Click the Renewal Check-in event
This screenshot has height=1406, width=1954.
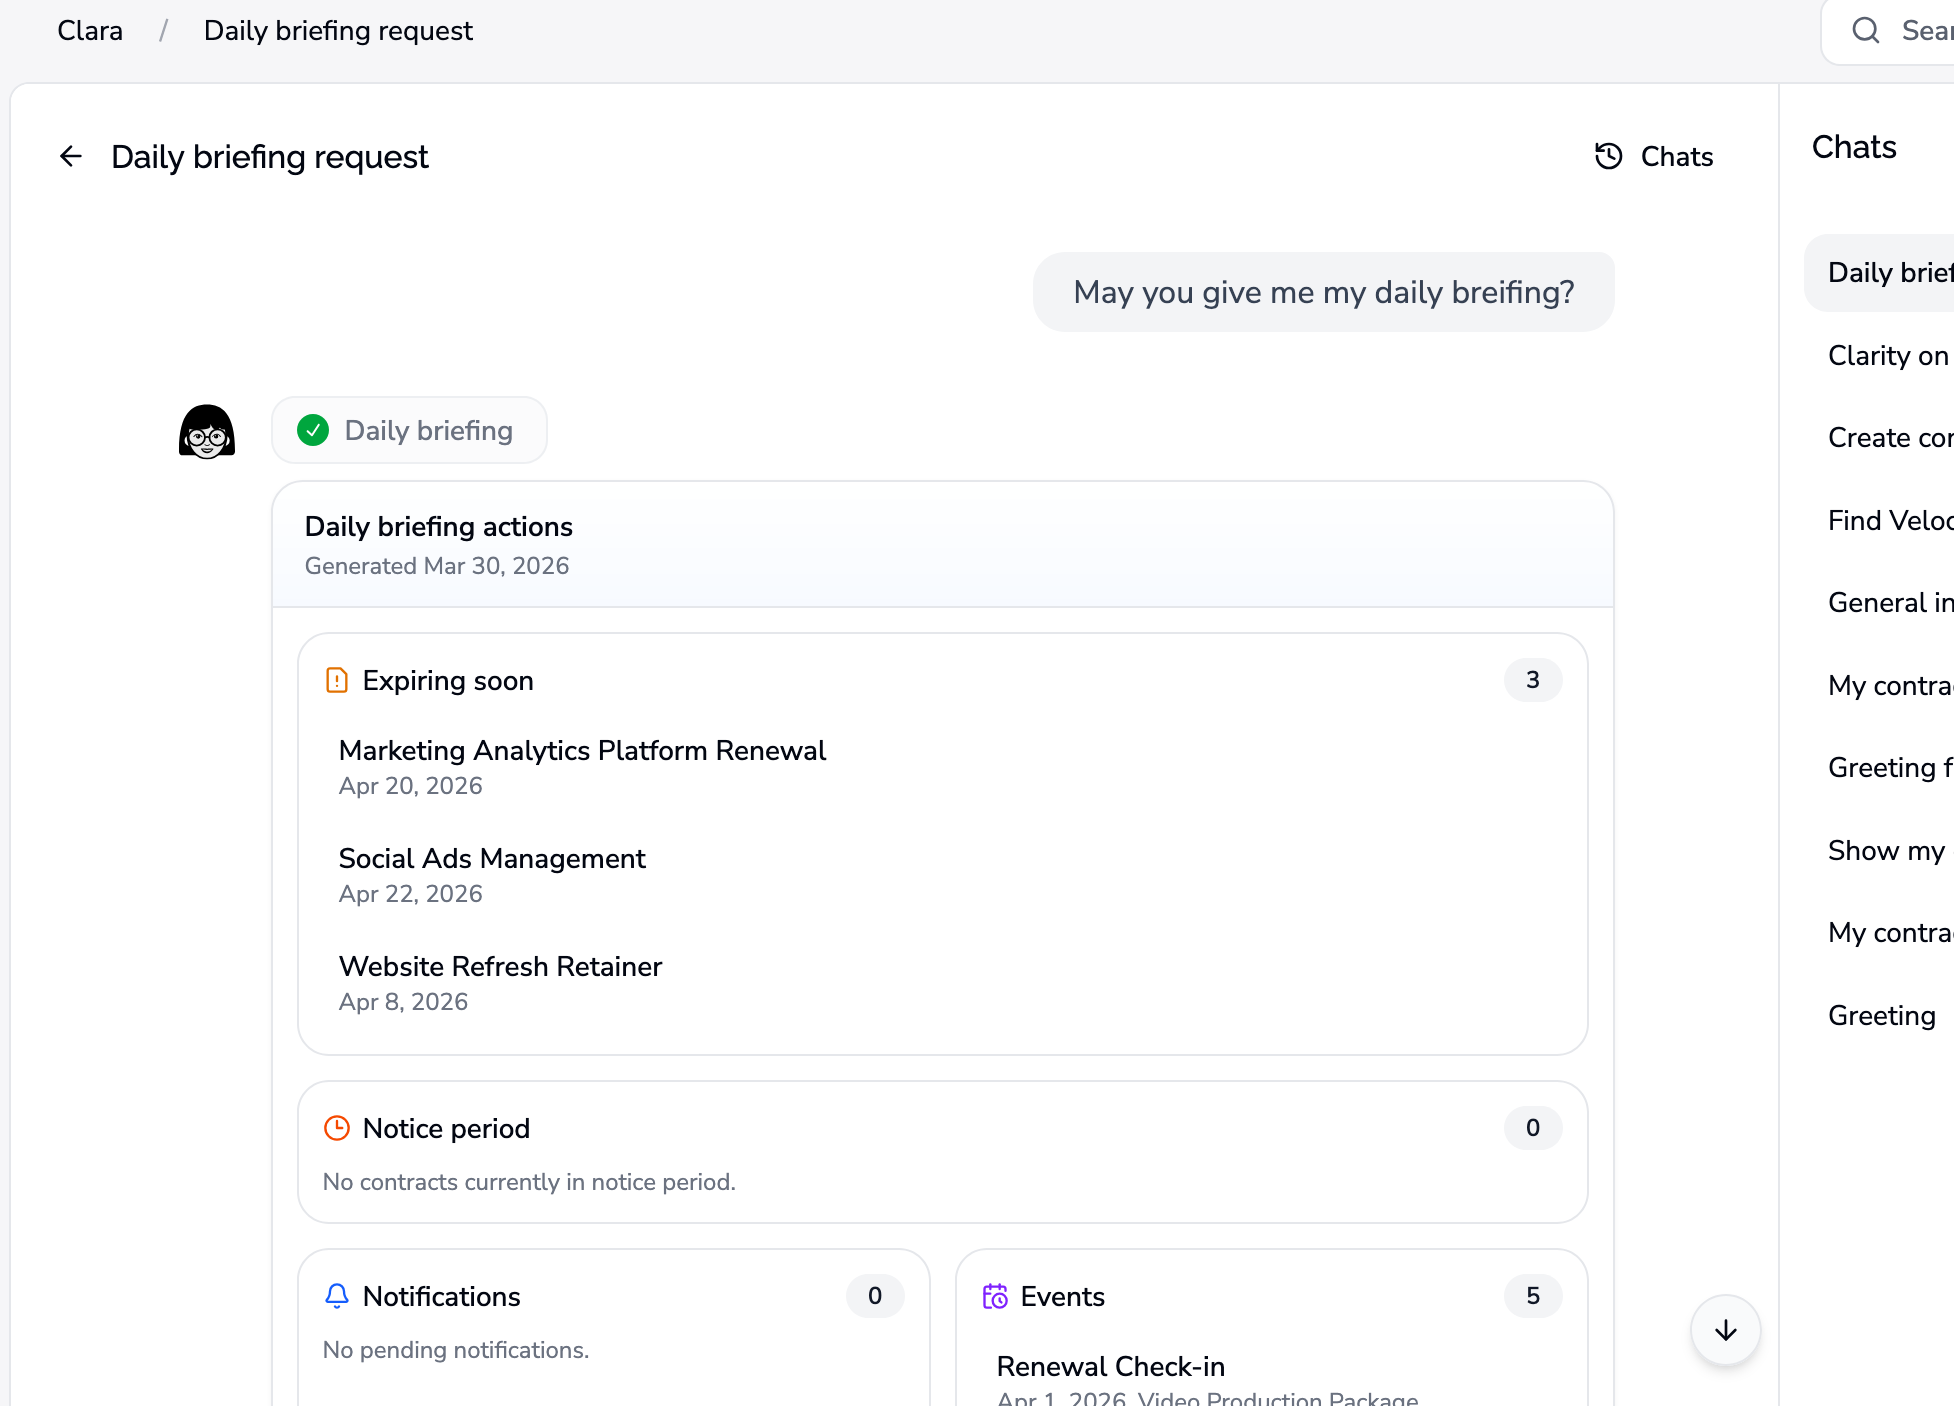1111,1366
